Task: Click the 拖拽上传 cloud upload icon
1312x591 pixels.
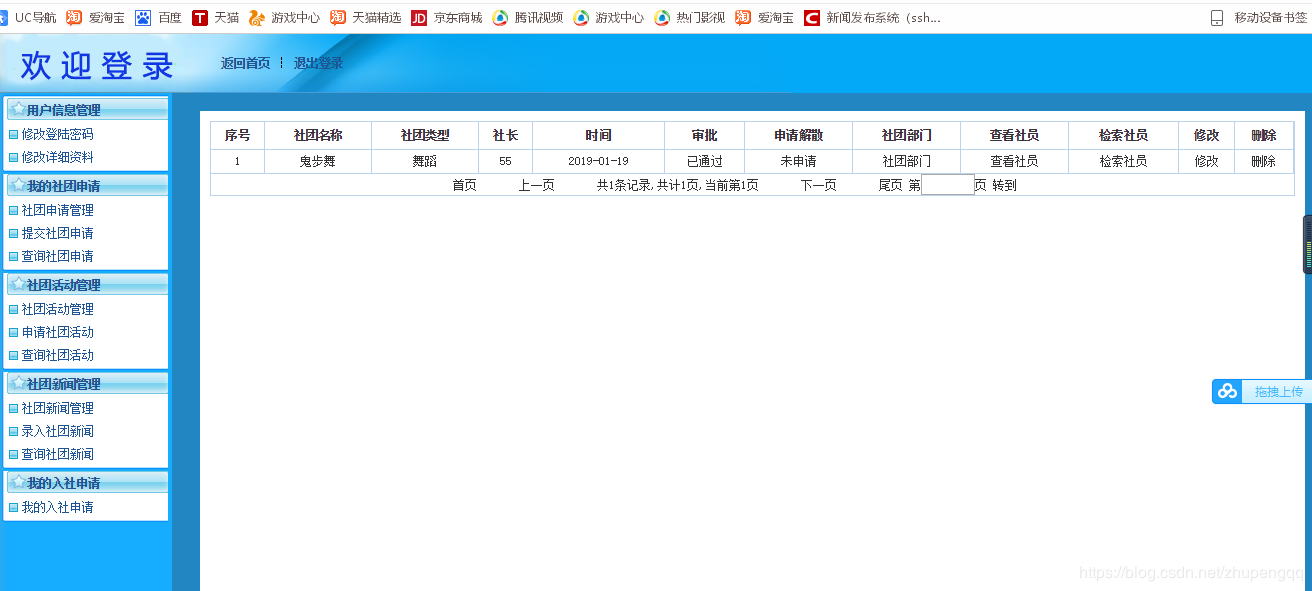Action: click(1228, 392)
